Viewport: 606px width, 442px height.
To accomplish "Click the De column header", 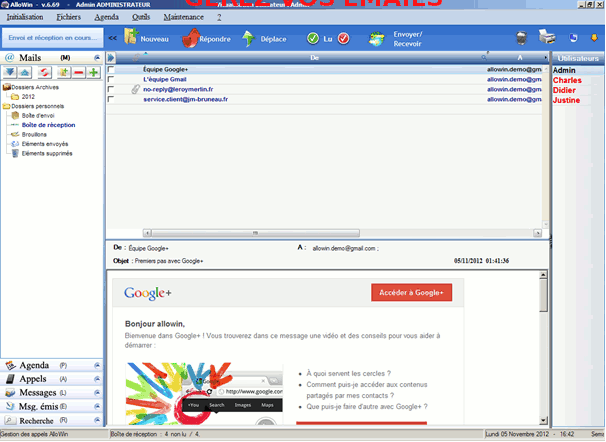I will click(314, 58).
